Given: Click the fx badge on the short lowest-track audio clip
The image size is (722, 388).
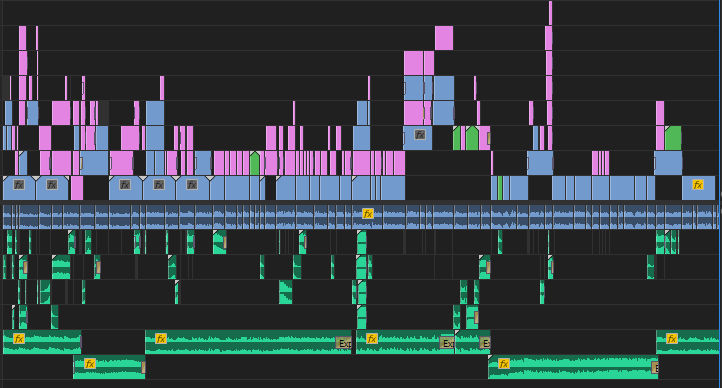Looking at the screenshot, I should click(90, 364).
